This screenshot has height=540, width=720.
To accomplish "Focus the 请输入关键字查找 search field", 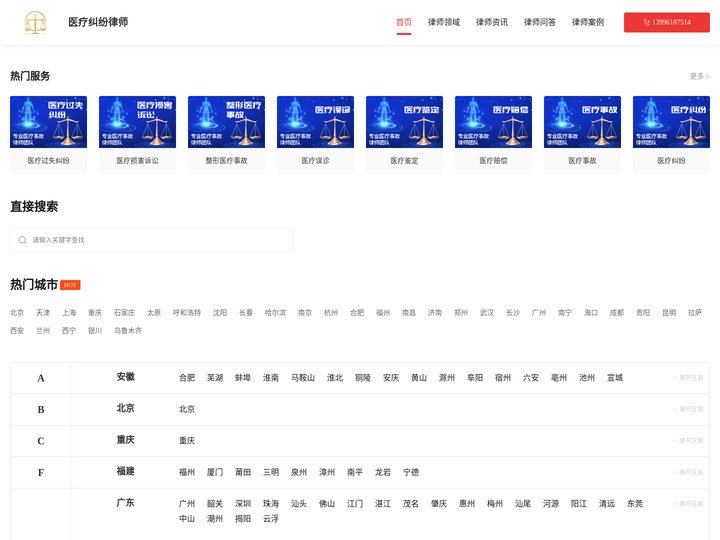I will click(x=151, y=240).
